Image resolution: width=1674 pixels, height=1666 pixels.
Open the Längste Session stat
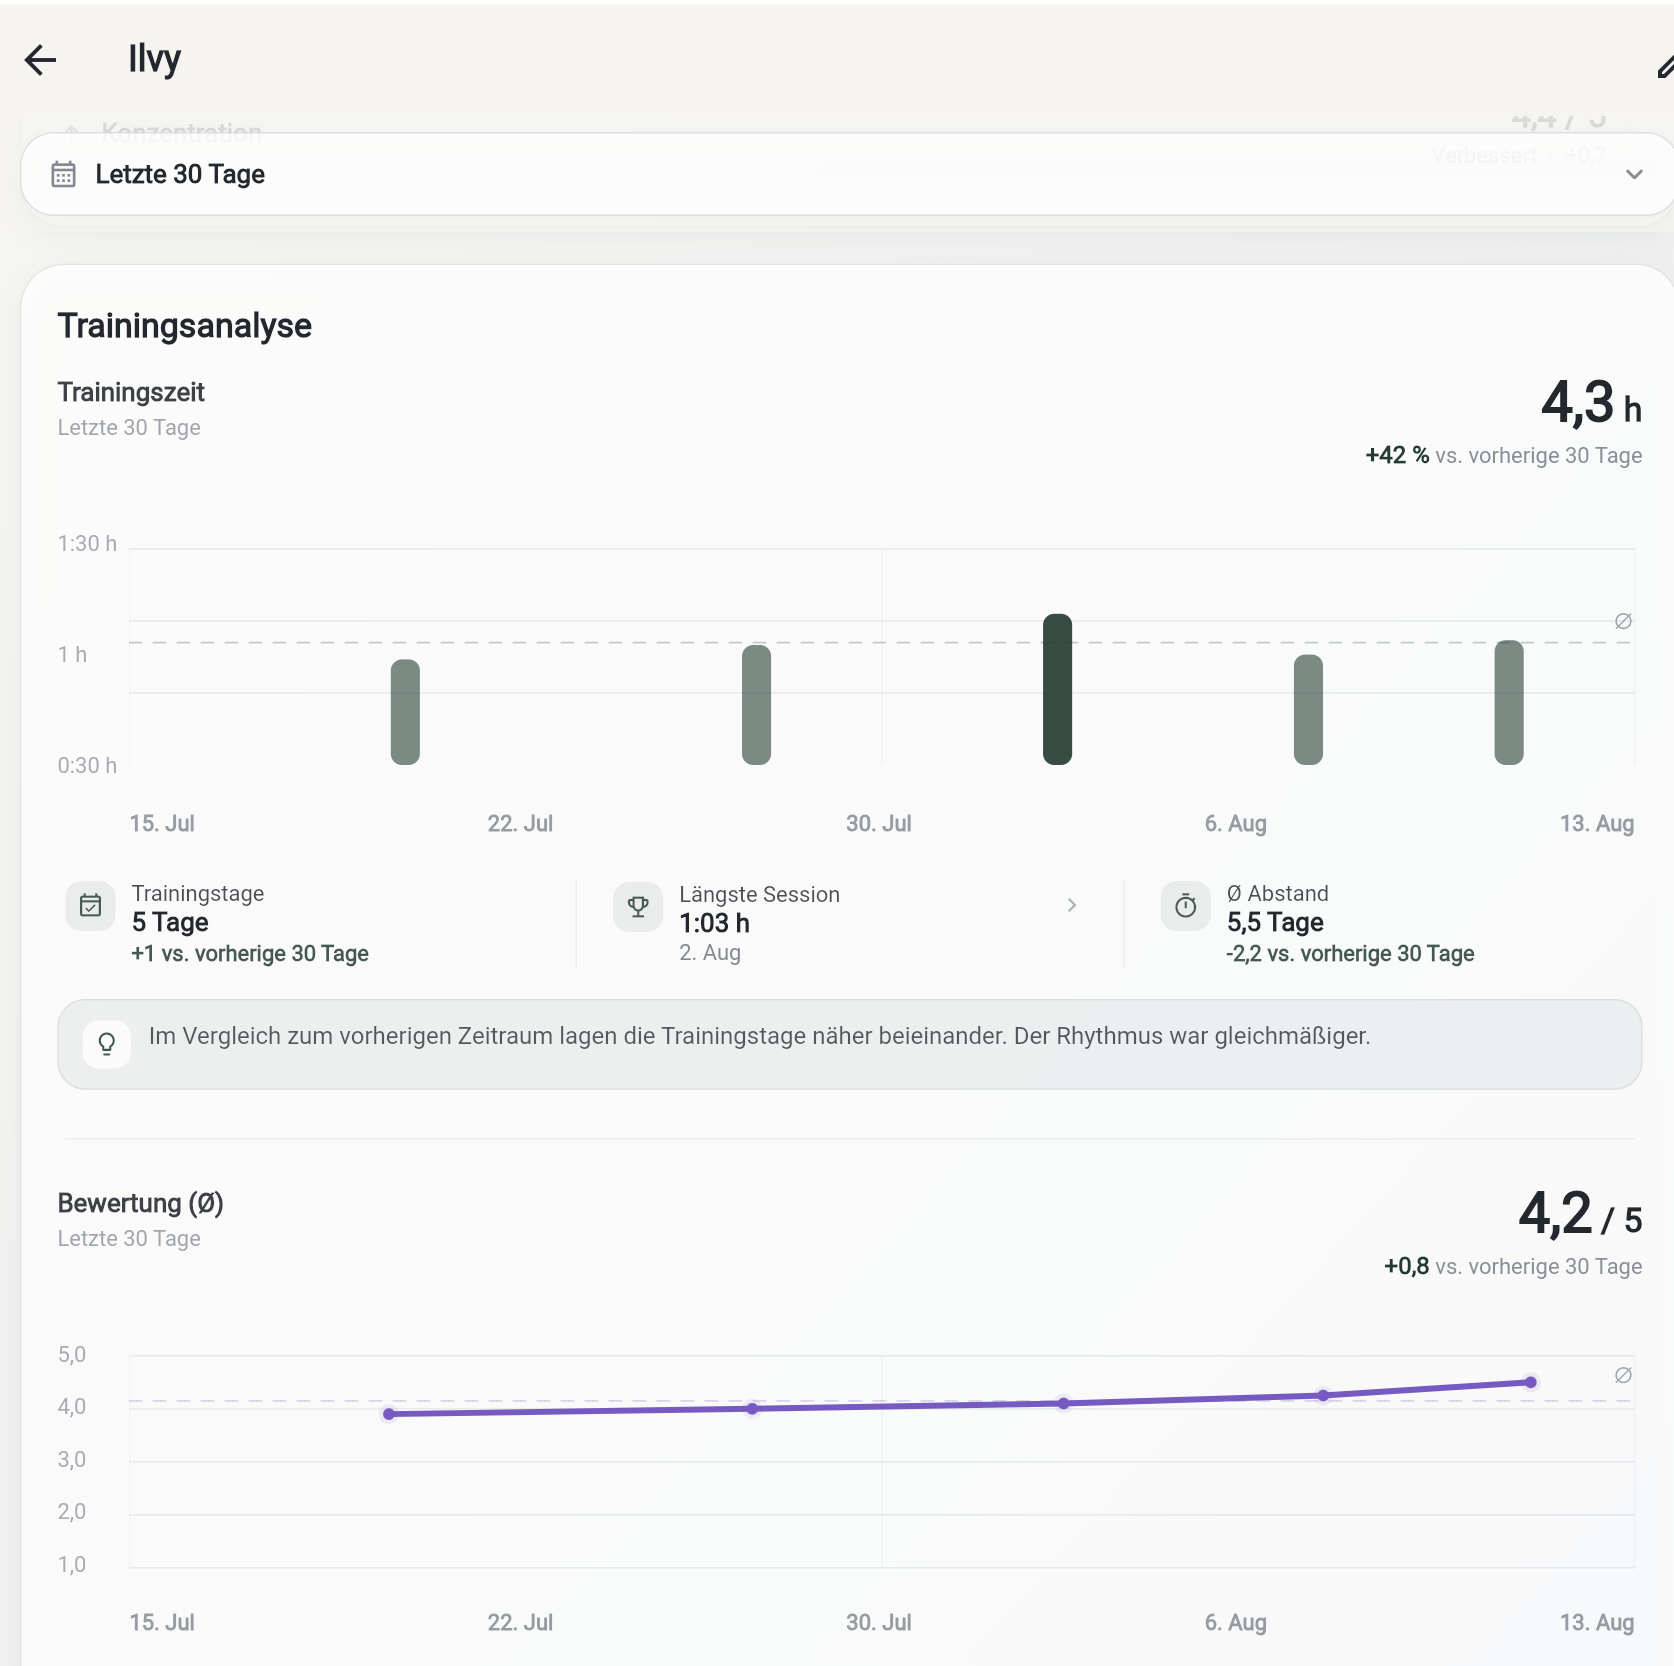pos(850,923)
